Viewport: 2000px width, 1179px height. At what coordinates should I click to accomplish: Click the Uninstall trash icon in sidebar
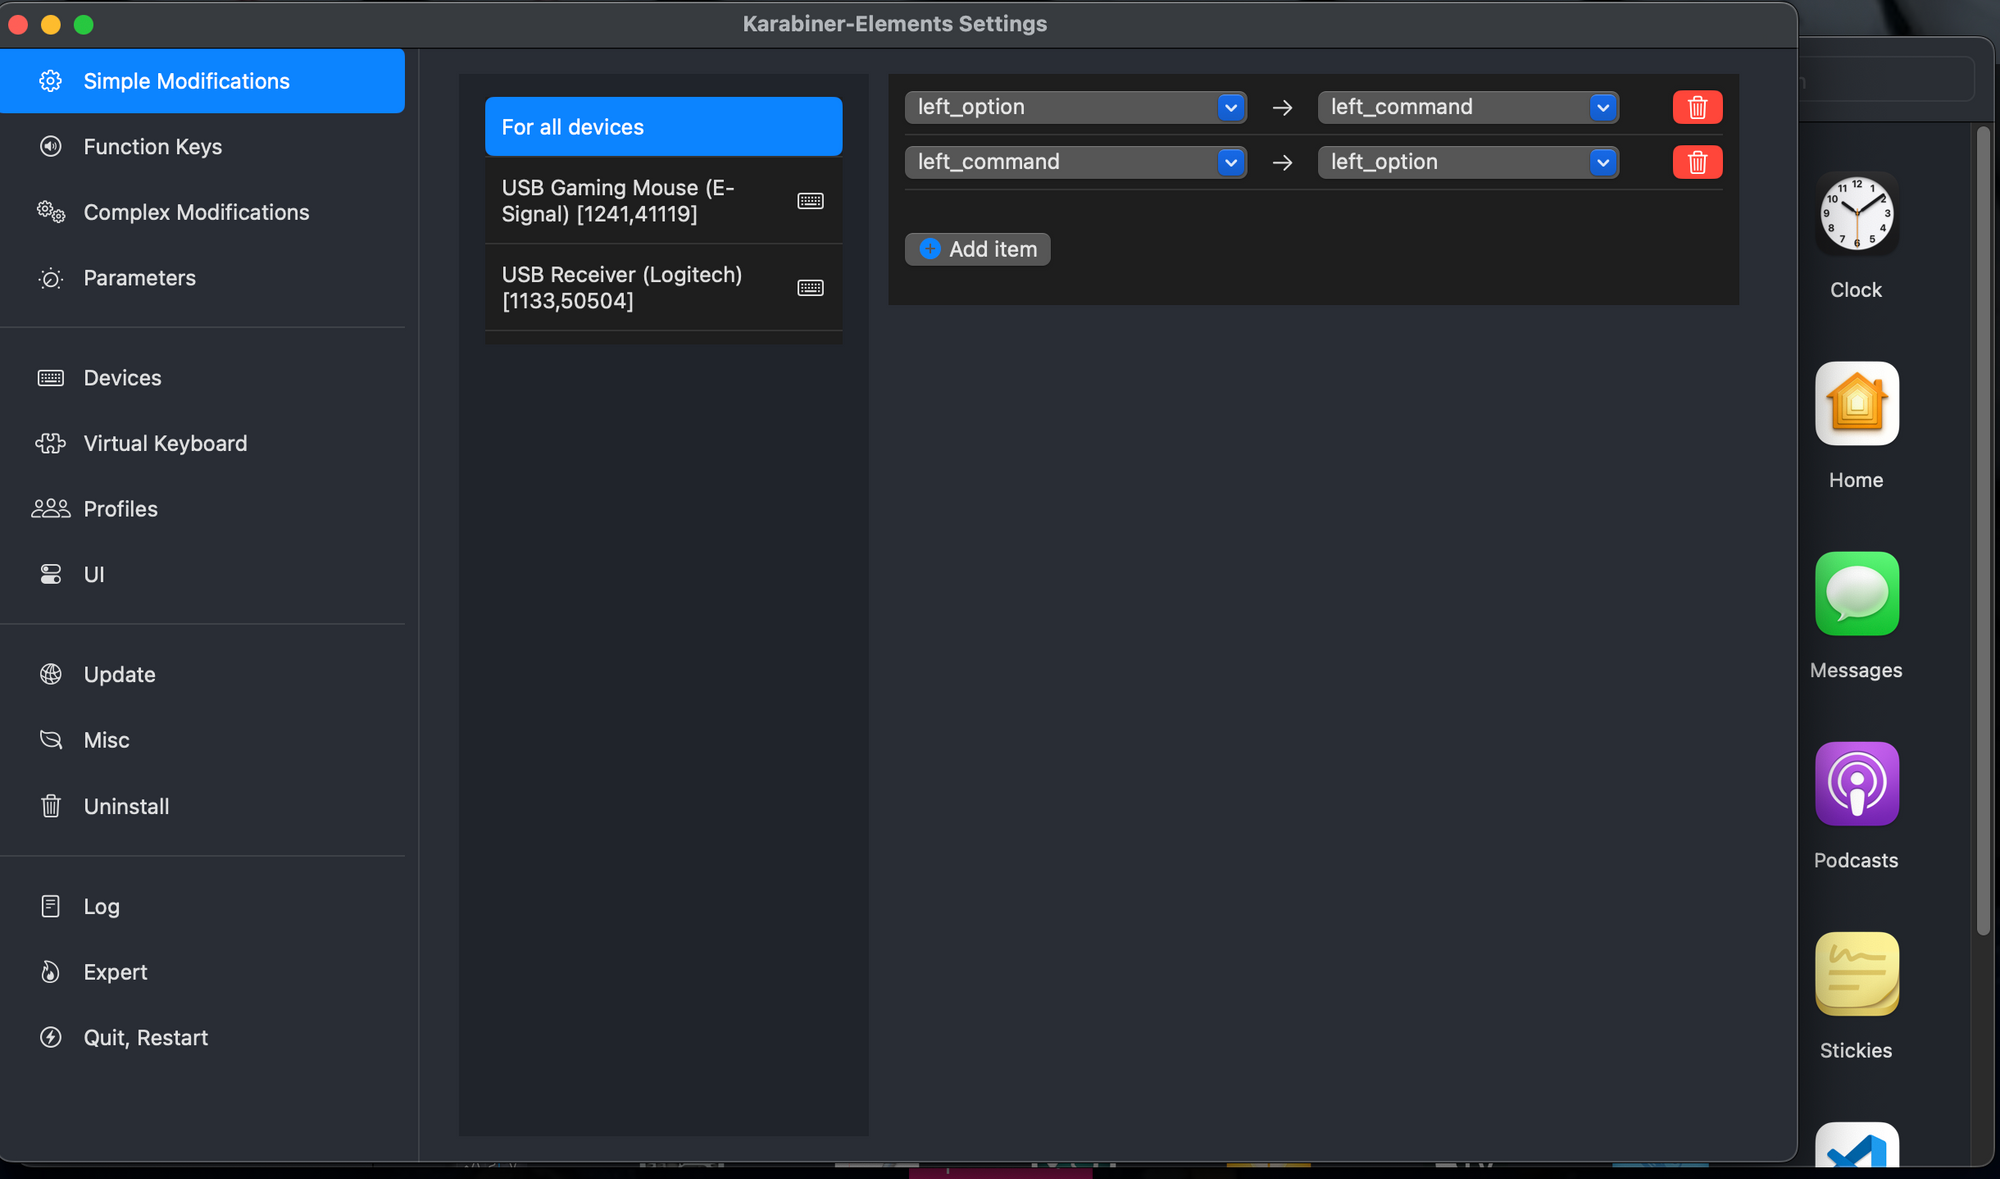coord(50,806)
